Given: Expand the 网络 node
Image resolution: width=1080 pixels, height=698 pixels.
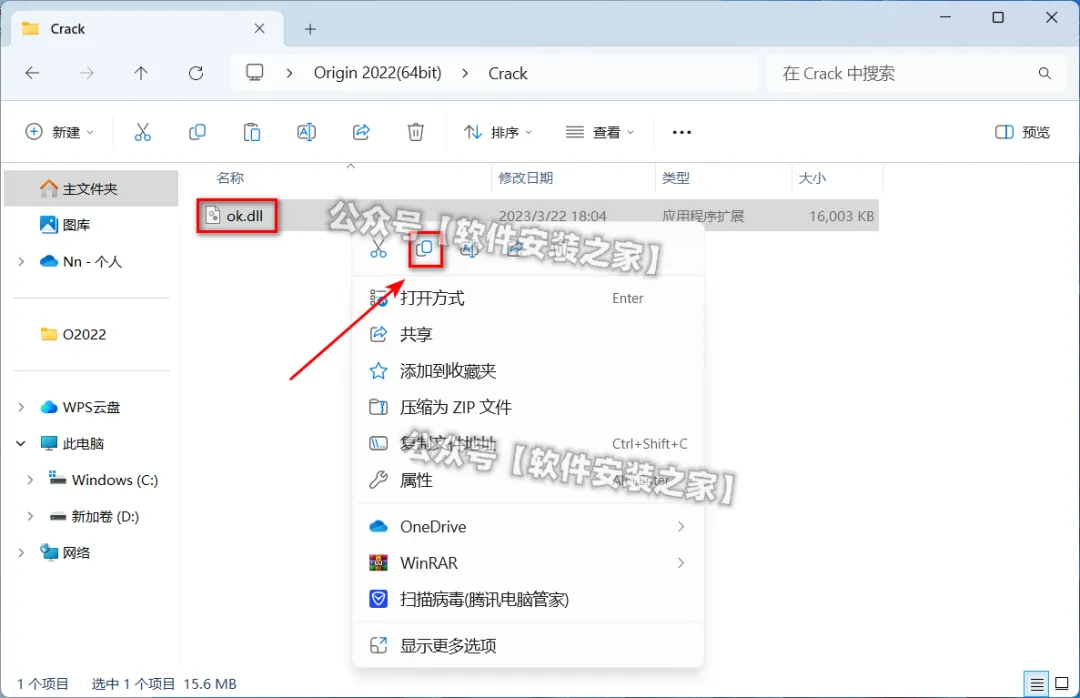Looking at the screenshot, I should click(x=21, y=553).
